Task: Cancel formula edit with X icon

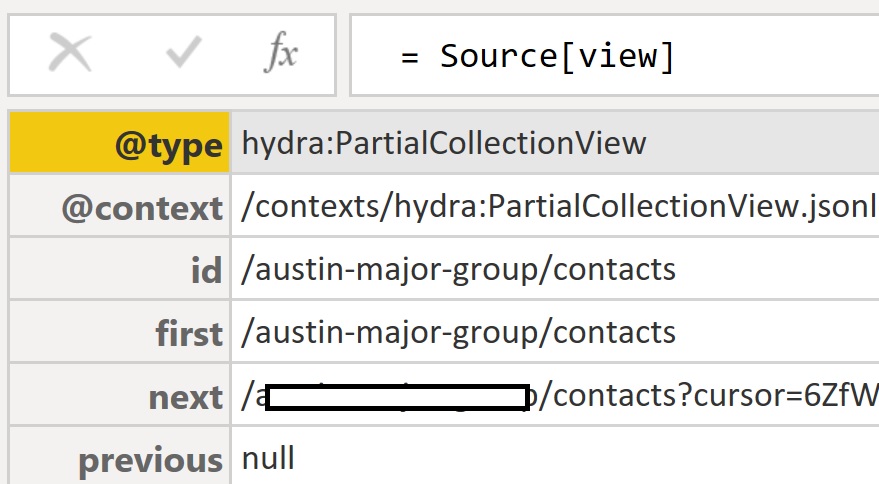Action: coord(70,53)
